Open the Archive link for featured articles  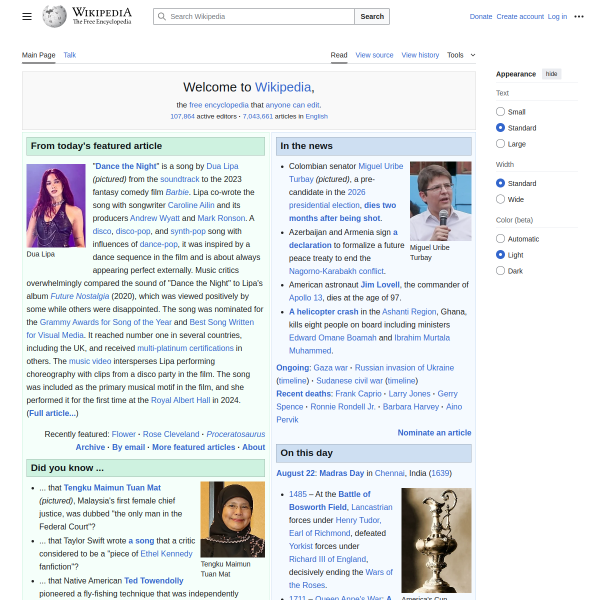90,447
